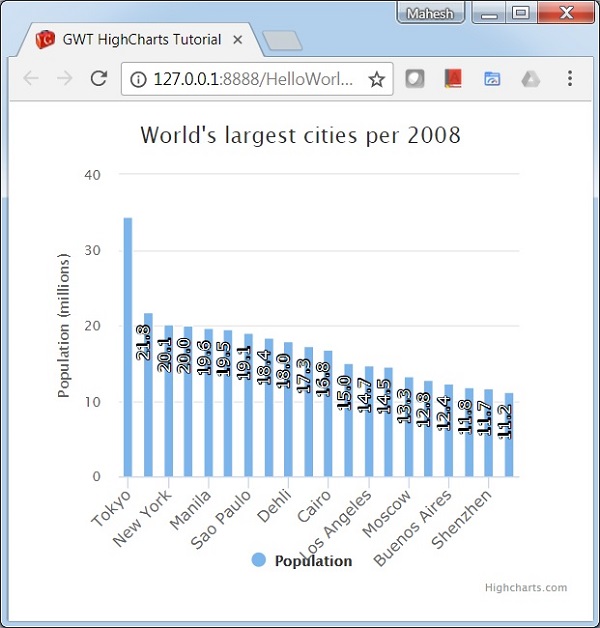Screen dimensions: 600x628
Task: Click the browser back arrow
Action: coord(31,78)
